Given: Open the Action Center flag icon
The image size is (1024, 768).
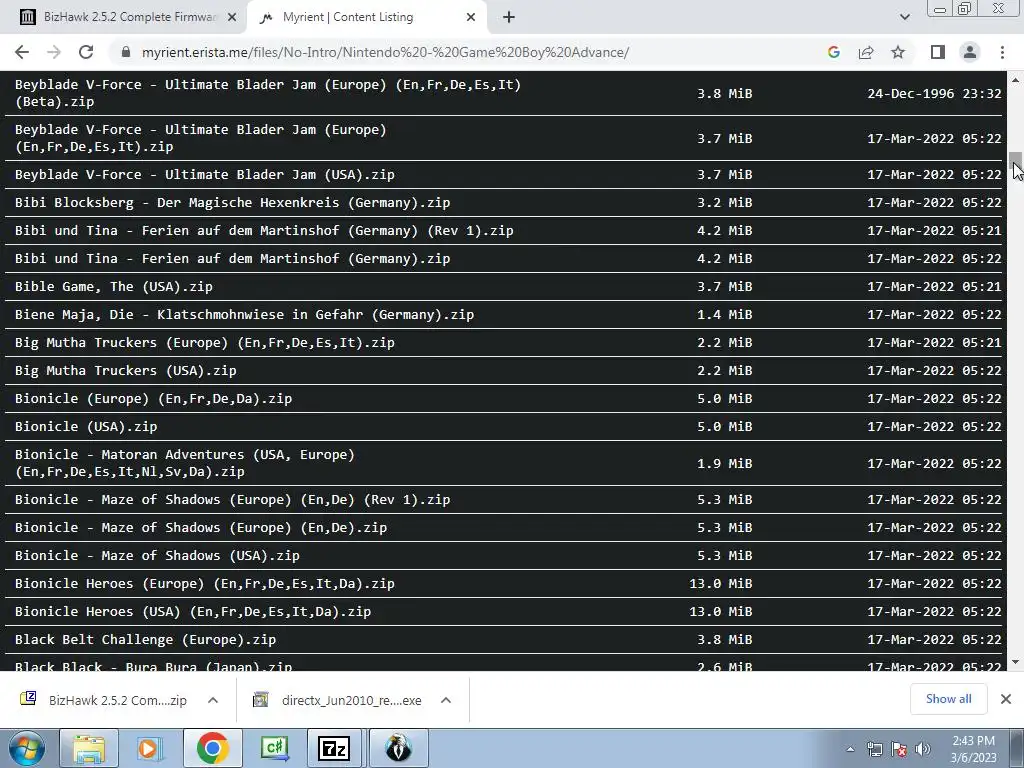Looking at the screenshot, I should pos(899,749).
